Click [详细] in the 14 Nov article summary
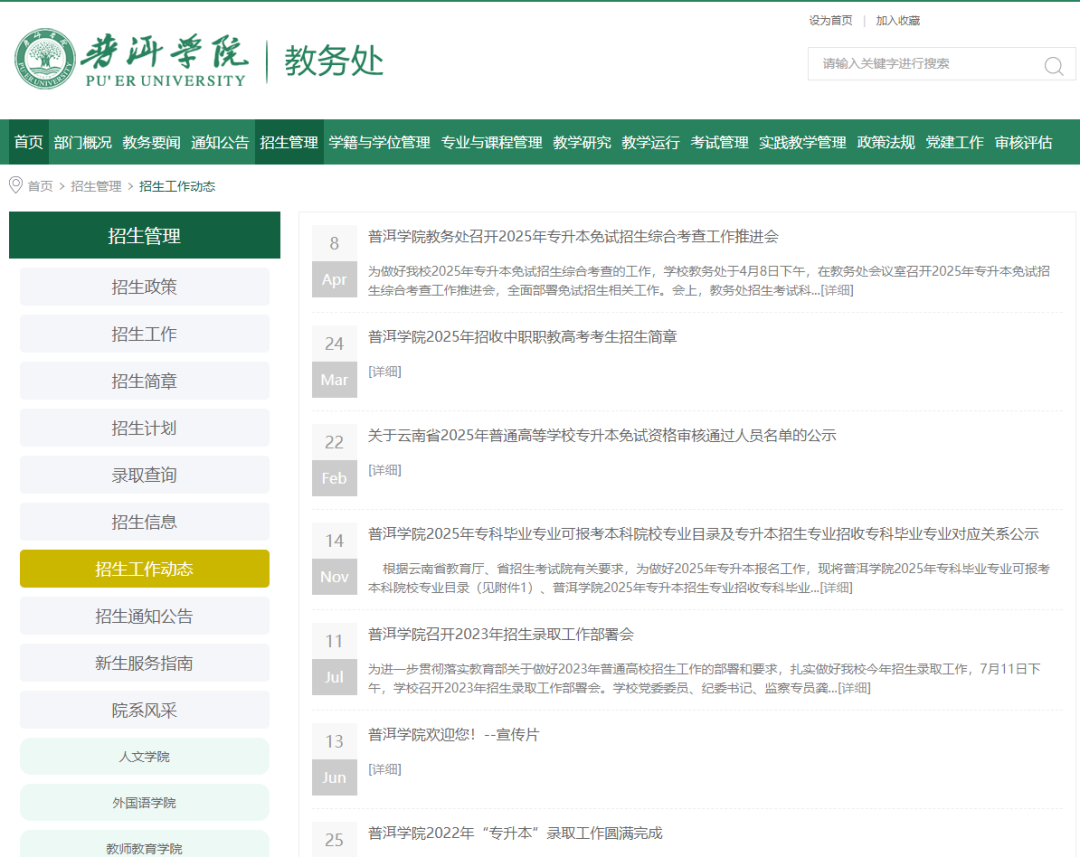Viewport: 1080px width, 857px height. (836, 588)
